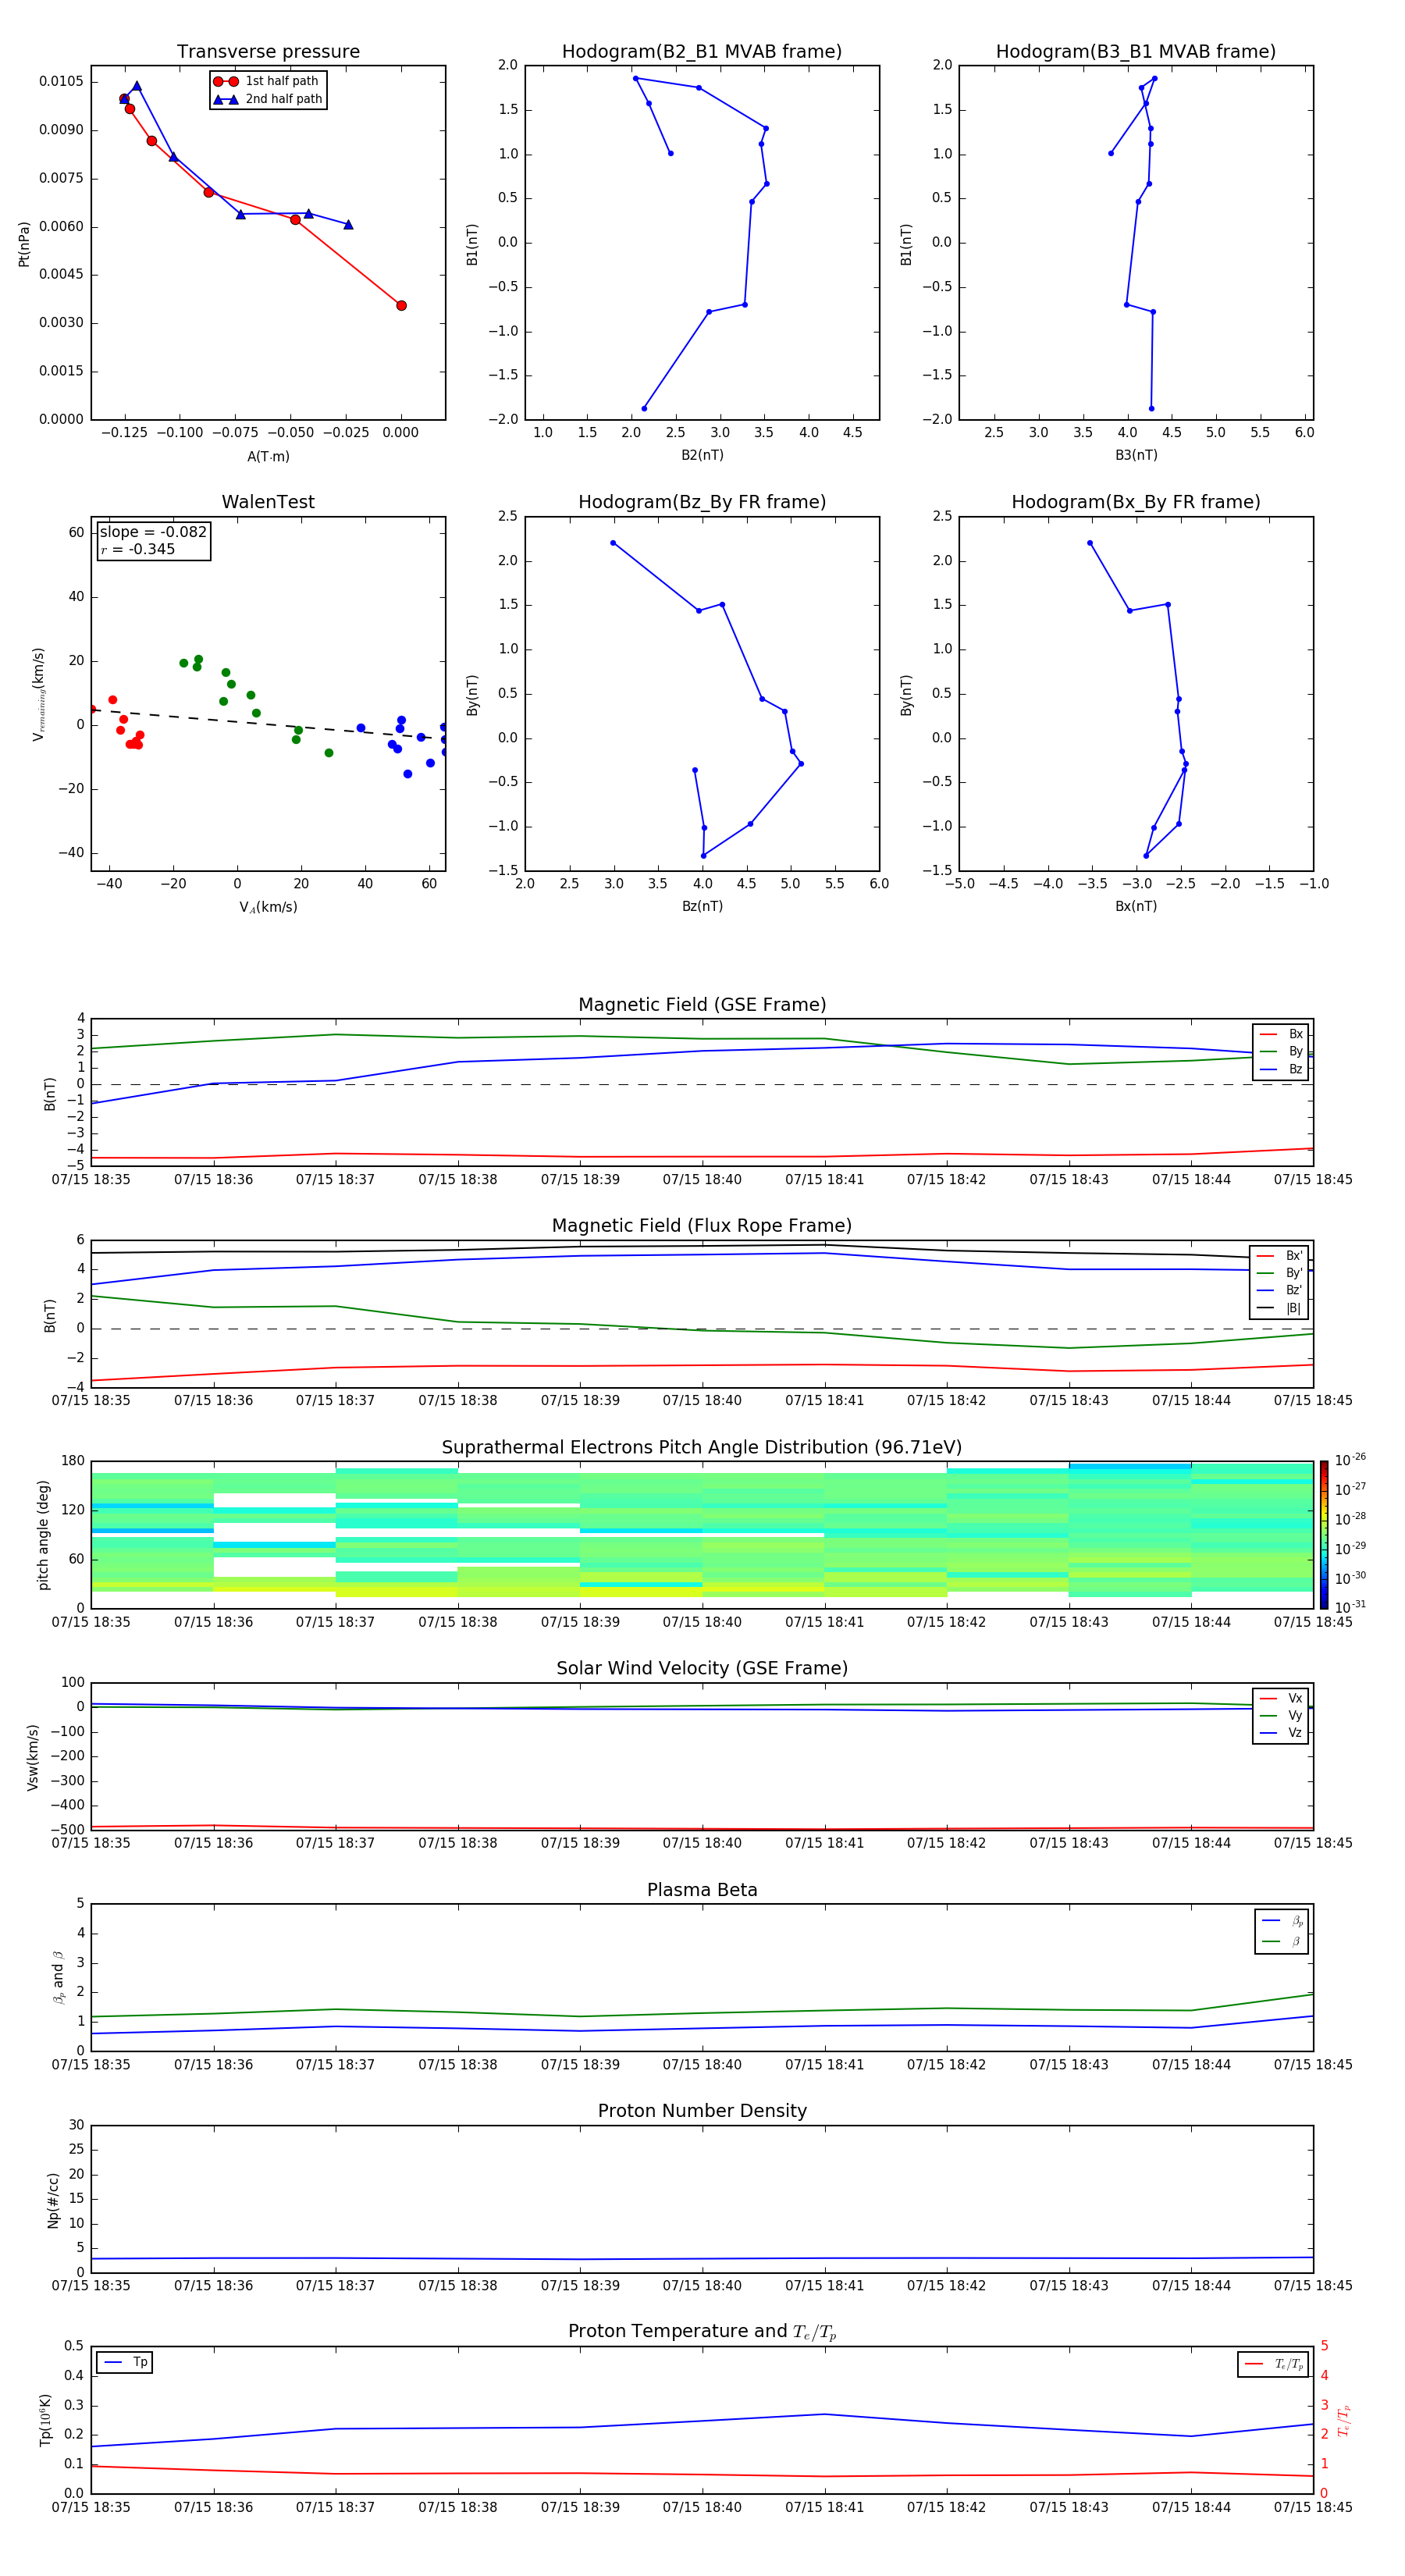Select the βp entry in Plasma Beta legend
Screen dimensions: 1405x2576
(1282, 1921)
